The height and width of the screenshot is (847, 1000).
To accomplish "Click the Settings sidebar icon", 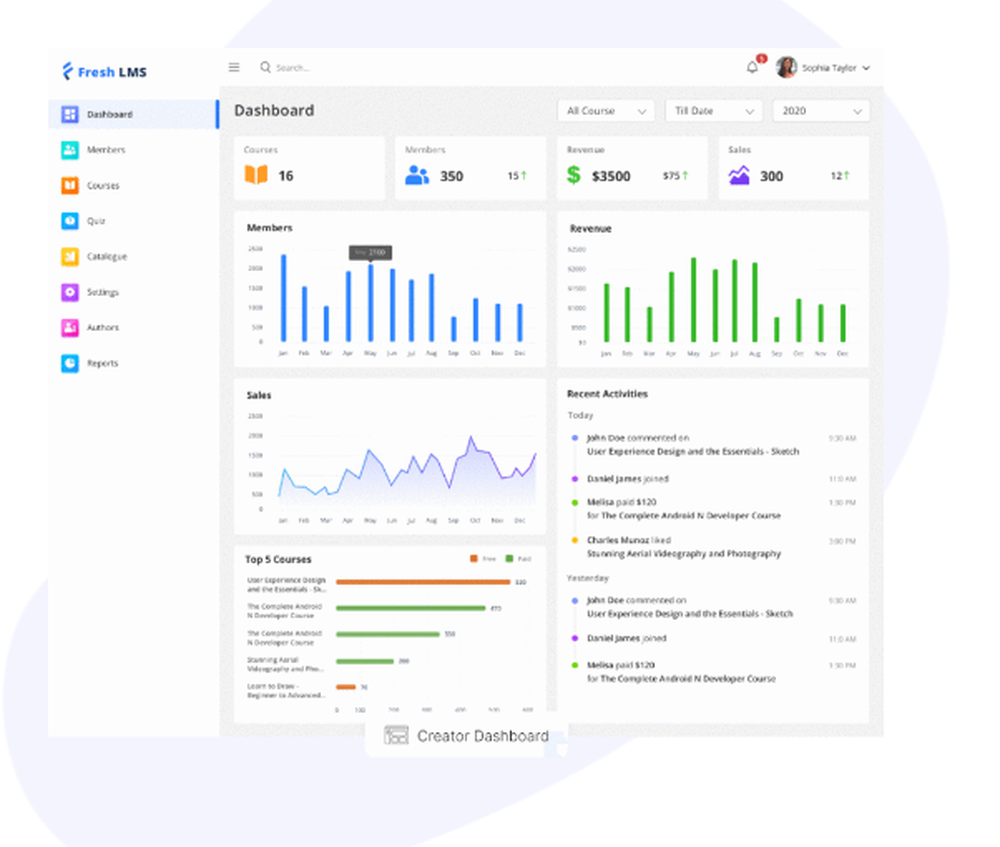I will pos(70,292).
